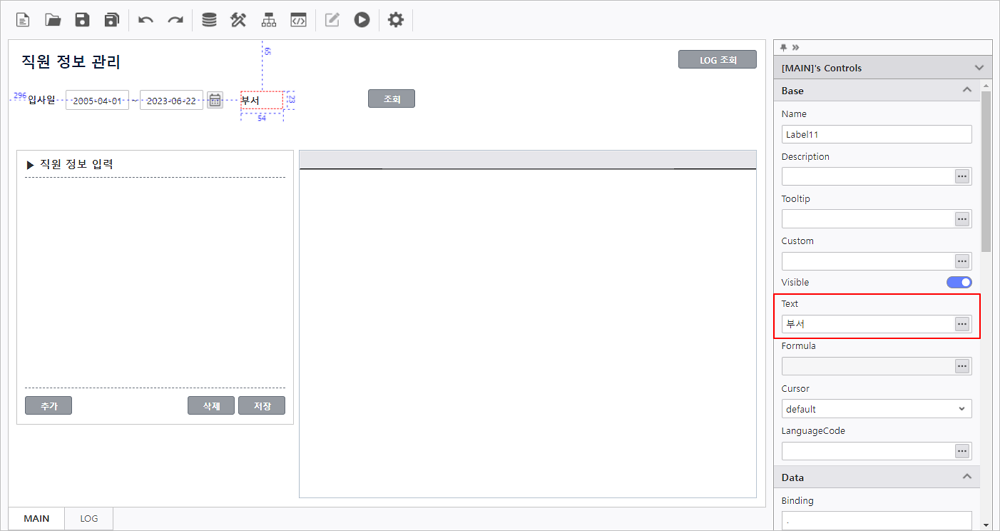Click the calendar icon beside the date range
Image resolution: width=1000 pixels, height=531 pixels.
[215, 100]
